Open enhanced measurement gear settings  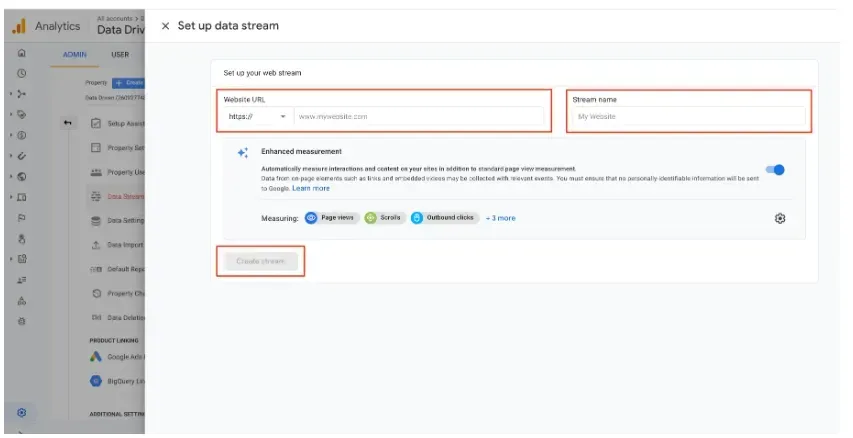tap(780, 218)
